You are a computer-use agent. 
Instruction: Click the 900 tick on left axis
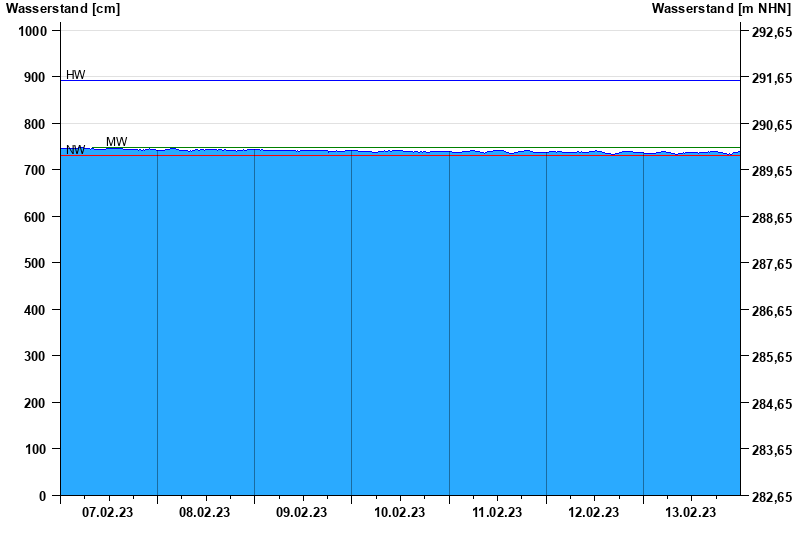(x=36, y=78)
